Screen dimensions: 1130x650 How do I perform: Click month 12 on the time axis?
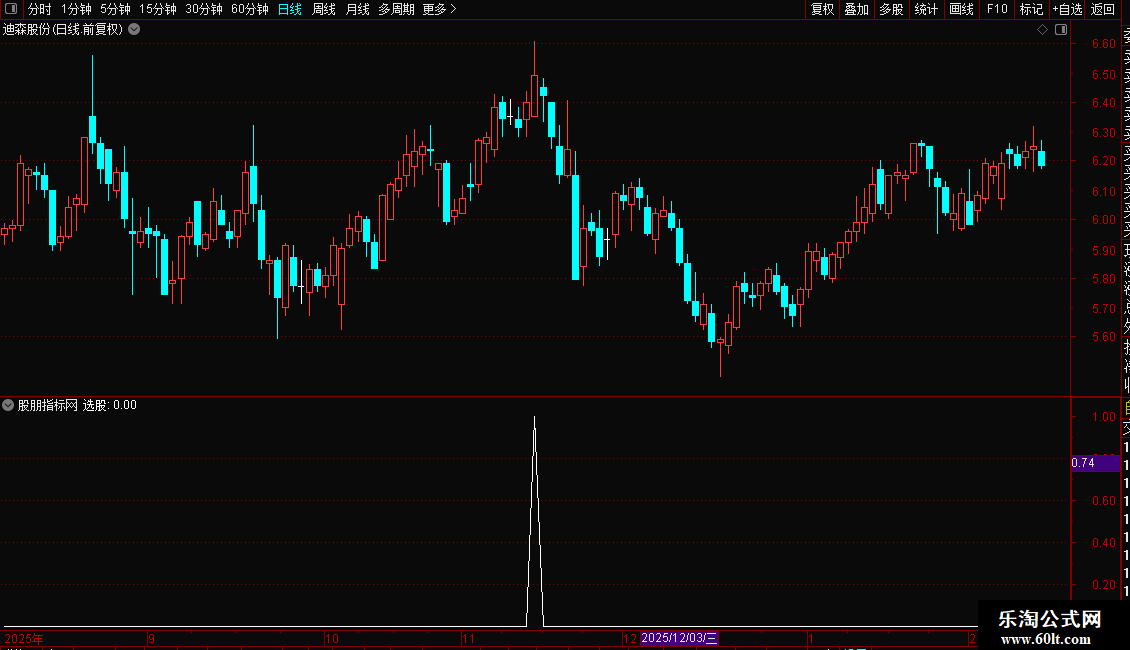[x=630, y=638]
